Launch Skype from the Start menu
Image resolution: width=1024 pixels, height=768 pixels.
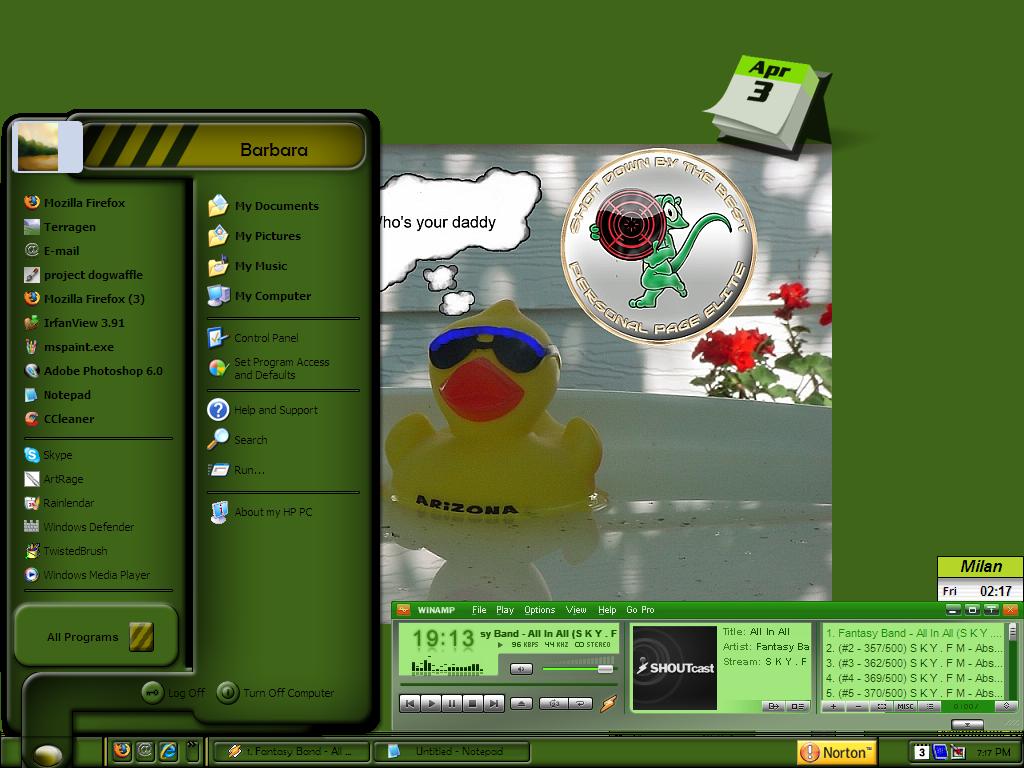57,455
